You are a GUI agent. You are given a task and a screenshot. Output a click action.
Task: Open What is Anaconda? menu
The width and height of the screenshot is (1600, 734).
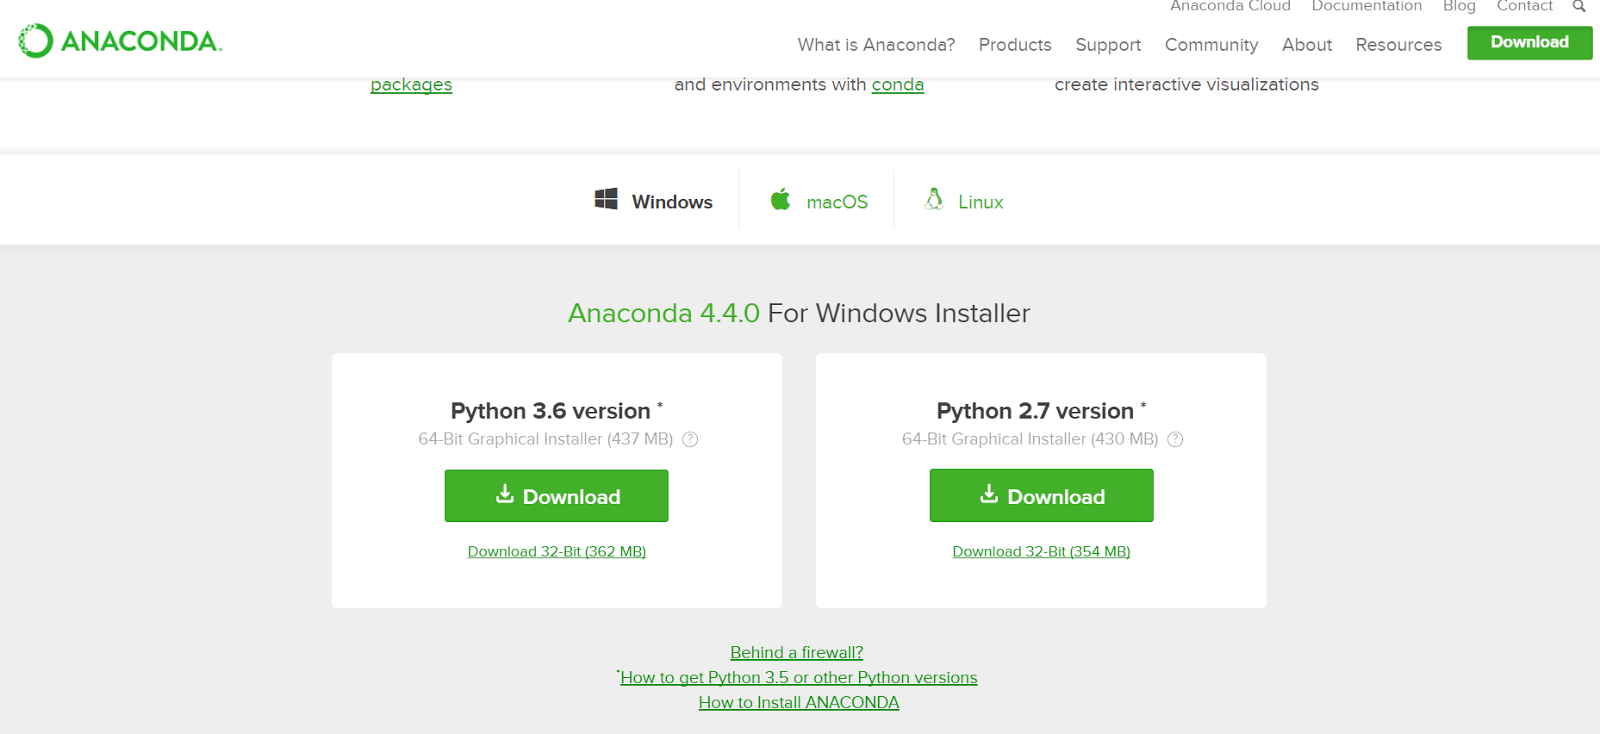coord(876,45)
